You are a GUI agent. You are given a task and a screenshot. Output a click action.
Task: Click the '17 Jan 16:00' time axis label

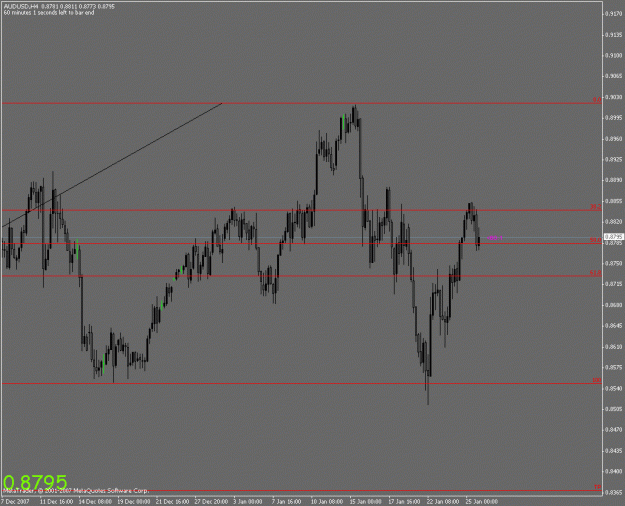click(x=404, y=501)
